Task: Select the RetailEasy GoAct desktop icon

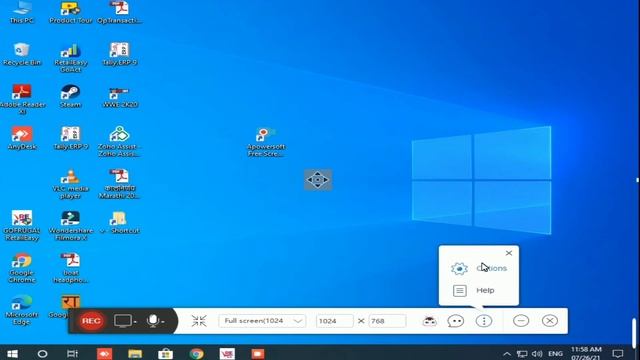Action: 71,58
